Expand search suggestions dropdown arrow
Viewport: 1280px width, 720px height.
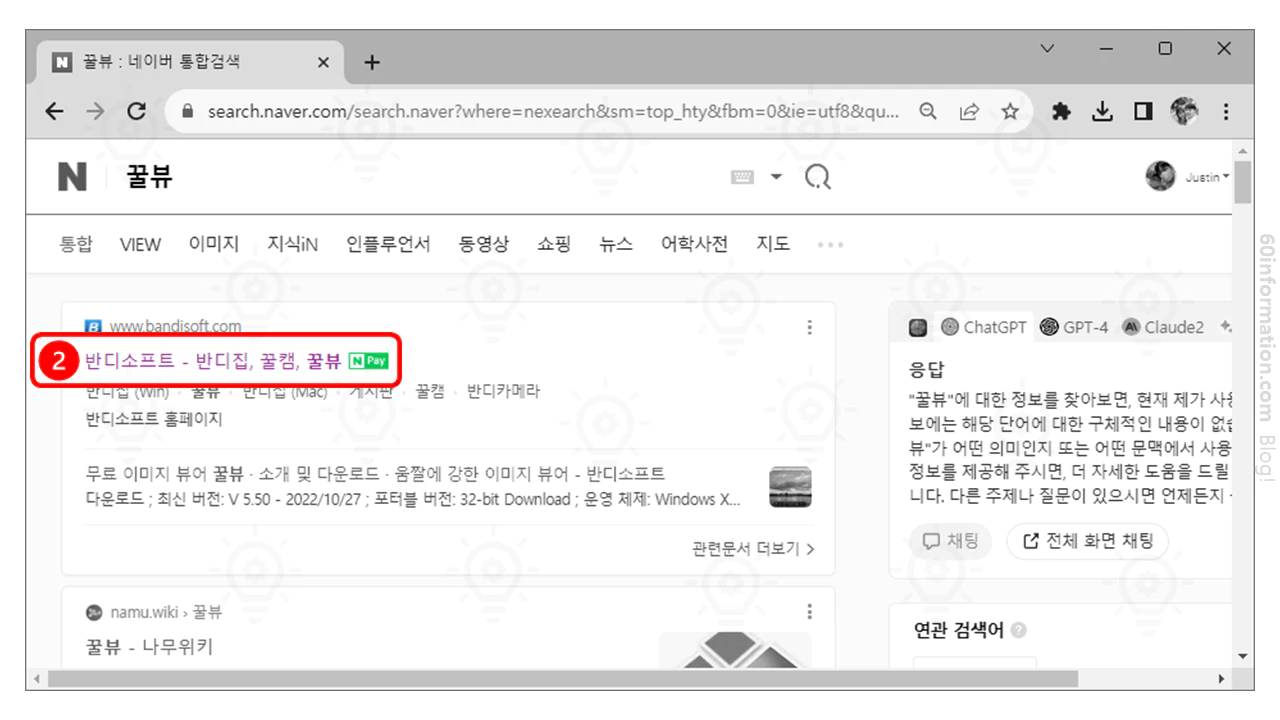coord(776,177)
